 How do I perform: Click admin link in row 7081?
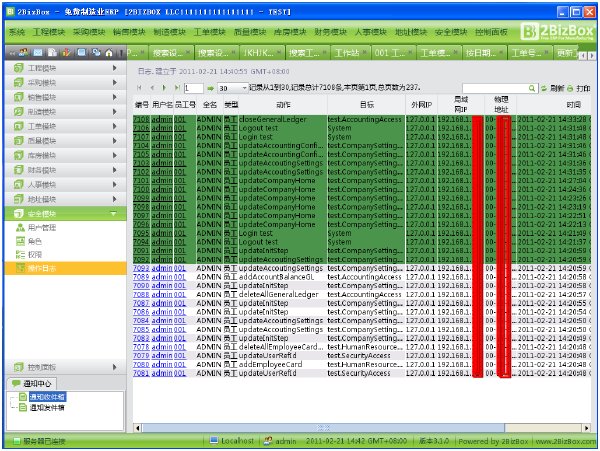162,373
